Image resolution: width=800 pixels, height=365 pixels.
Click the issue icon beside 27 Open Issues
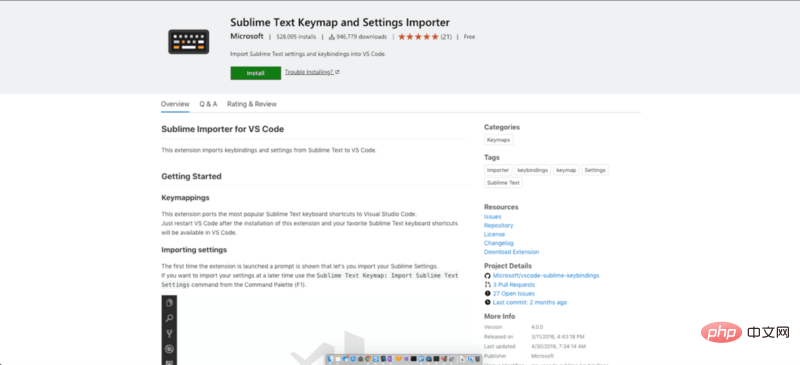(487, 294)
